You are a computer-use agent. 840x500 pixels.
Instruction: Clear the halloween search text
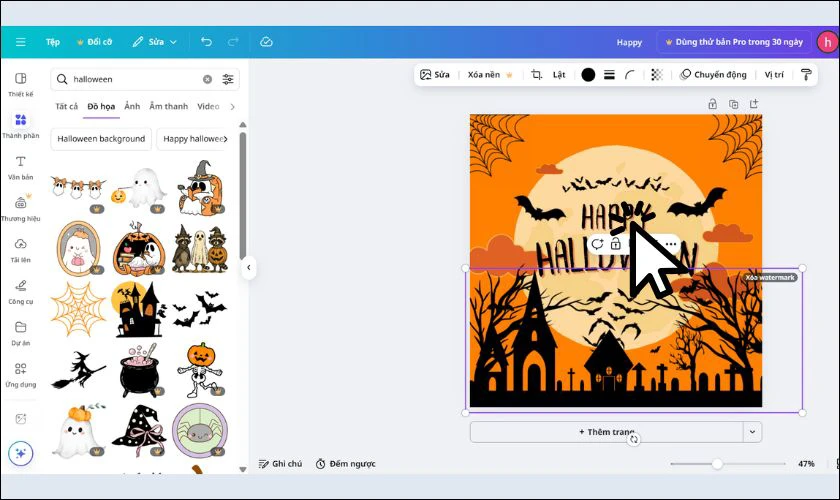[208, 79]
